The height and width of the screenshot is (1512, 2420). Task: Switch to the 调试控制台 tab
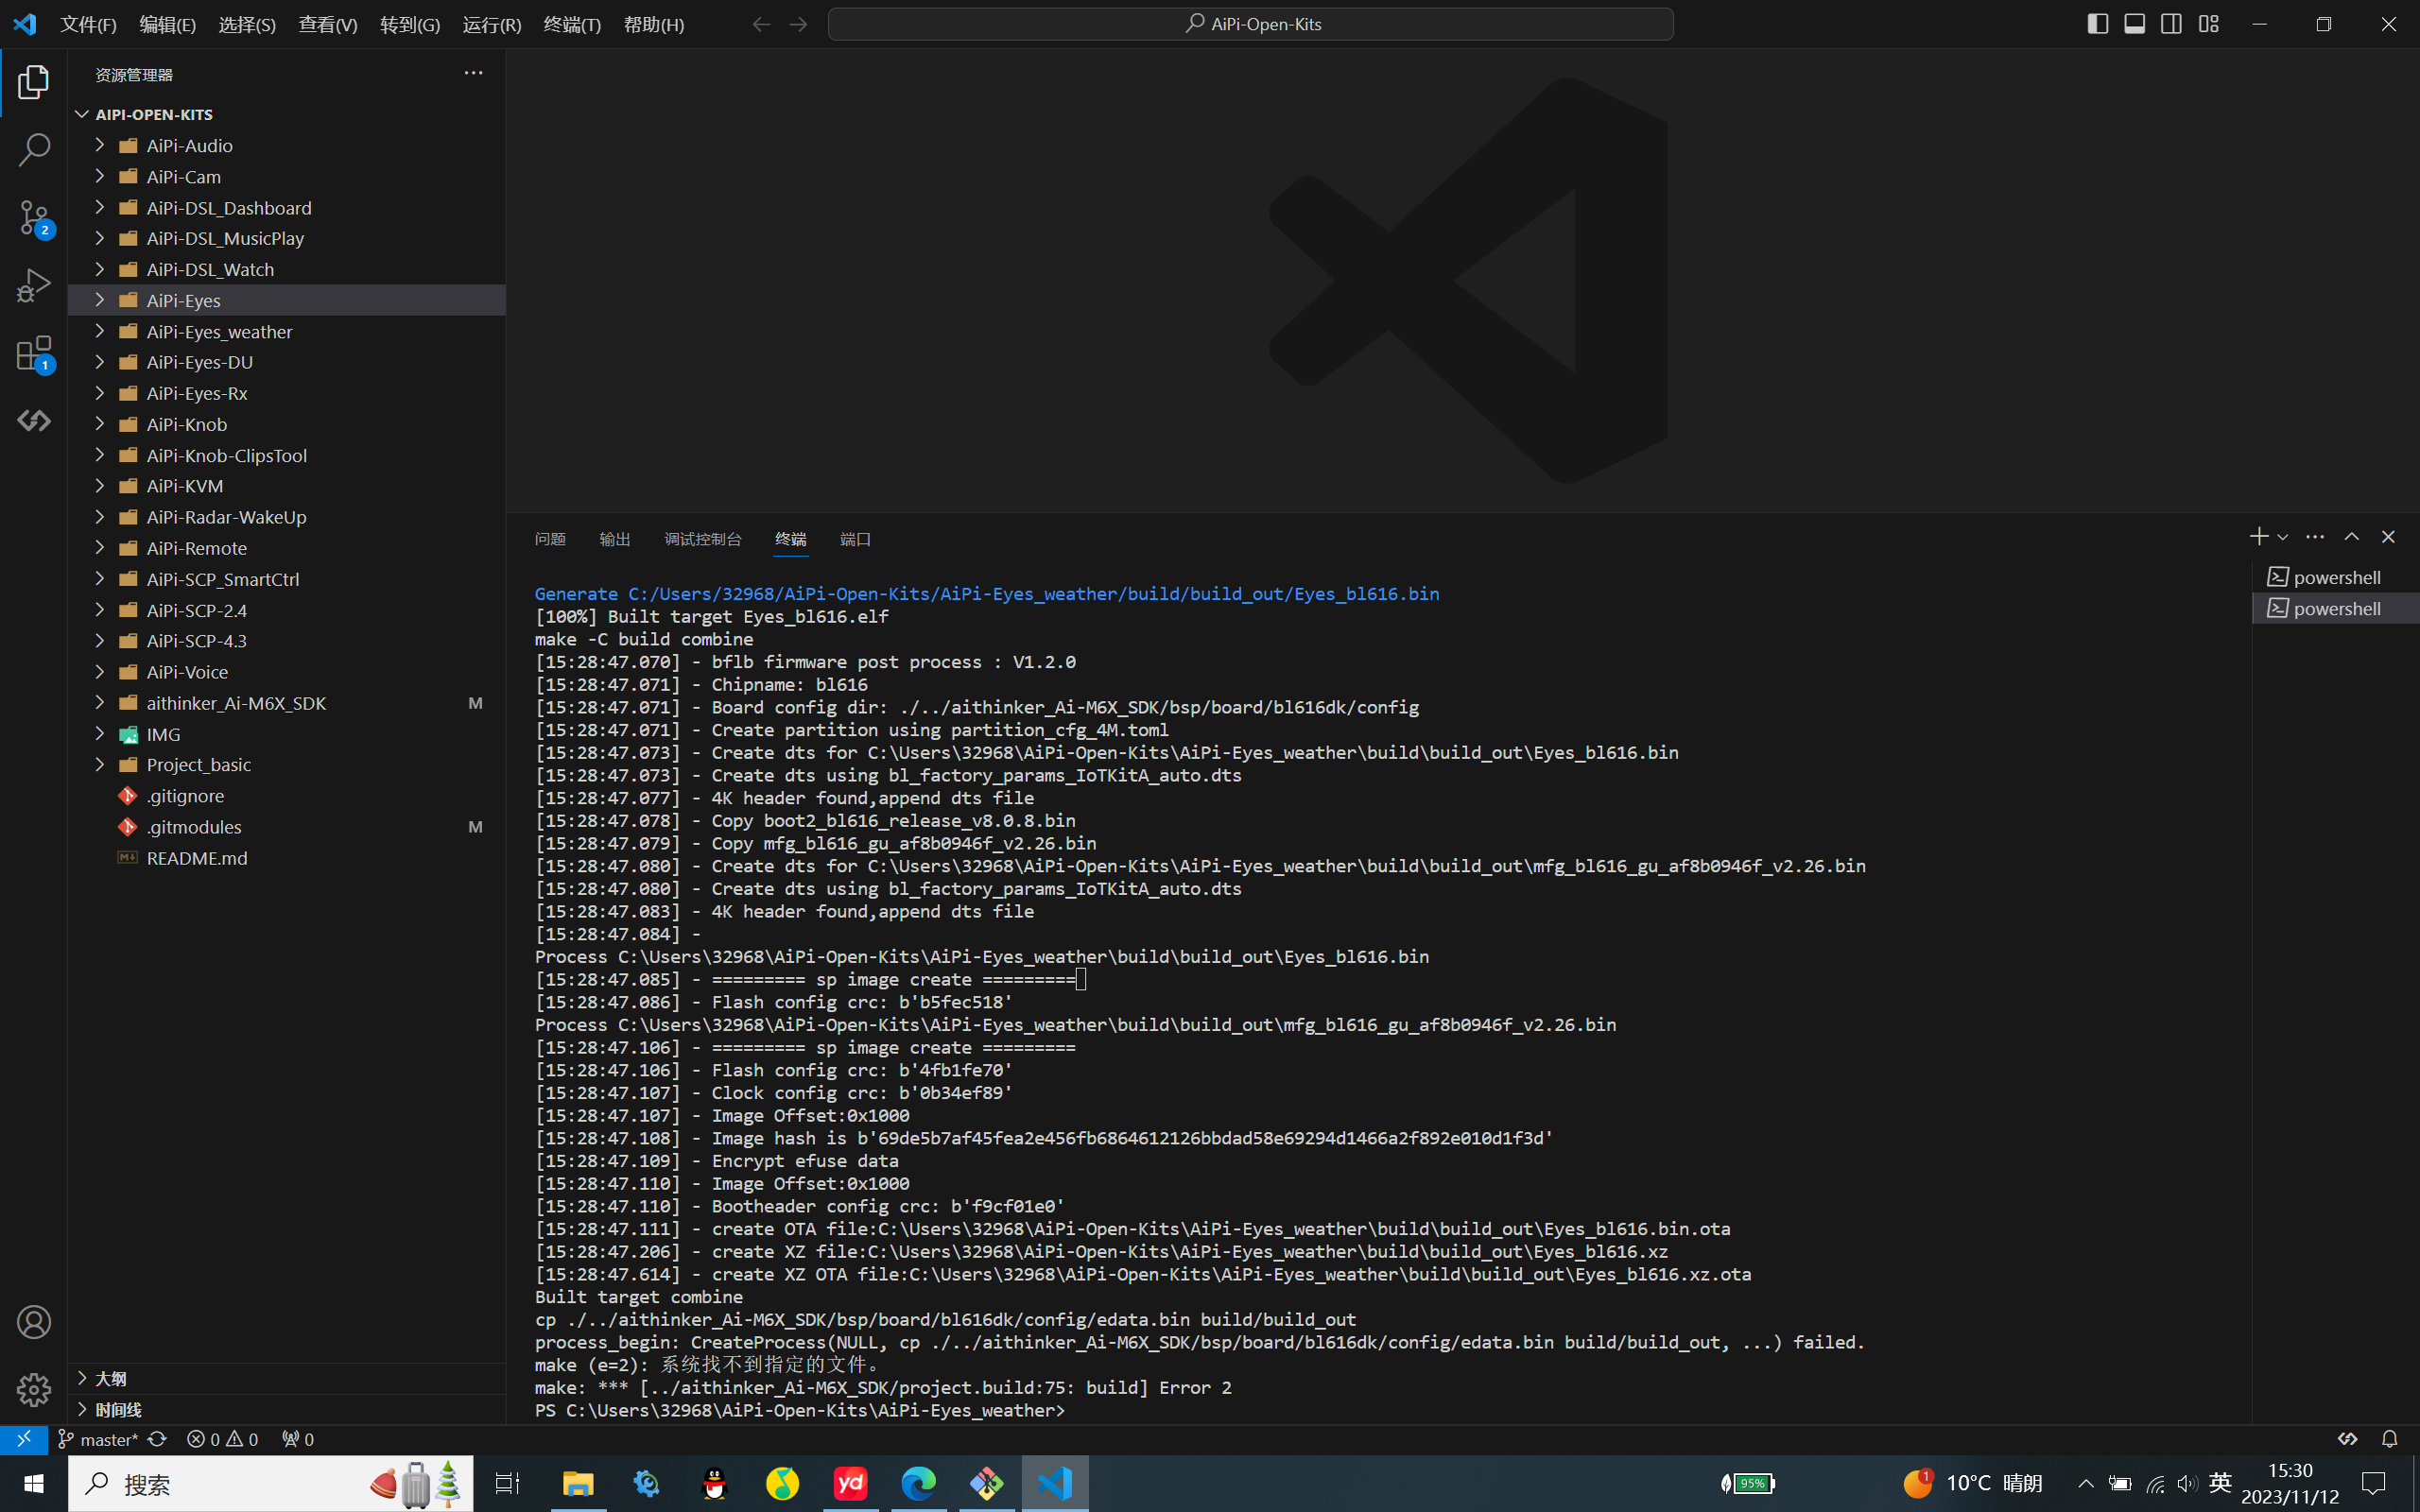[703, 539]
